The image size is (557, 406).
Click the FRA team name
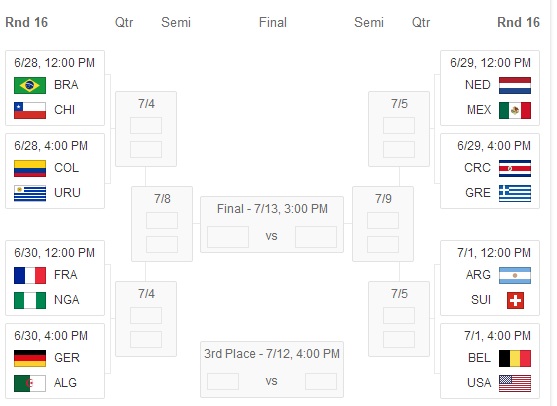tap(66, 275)
